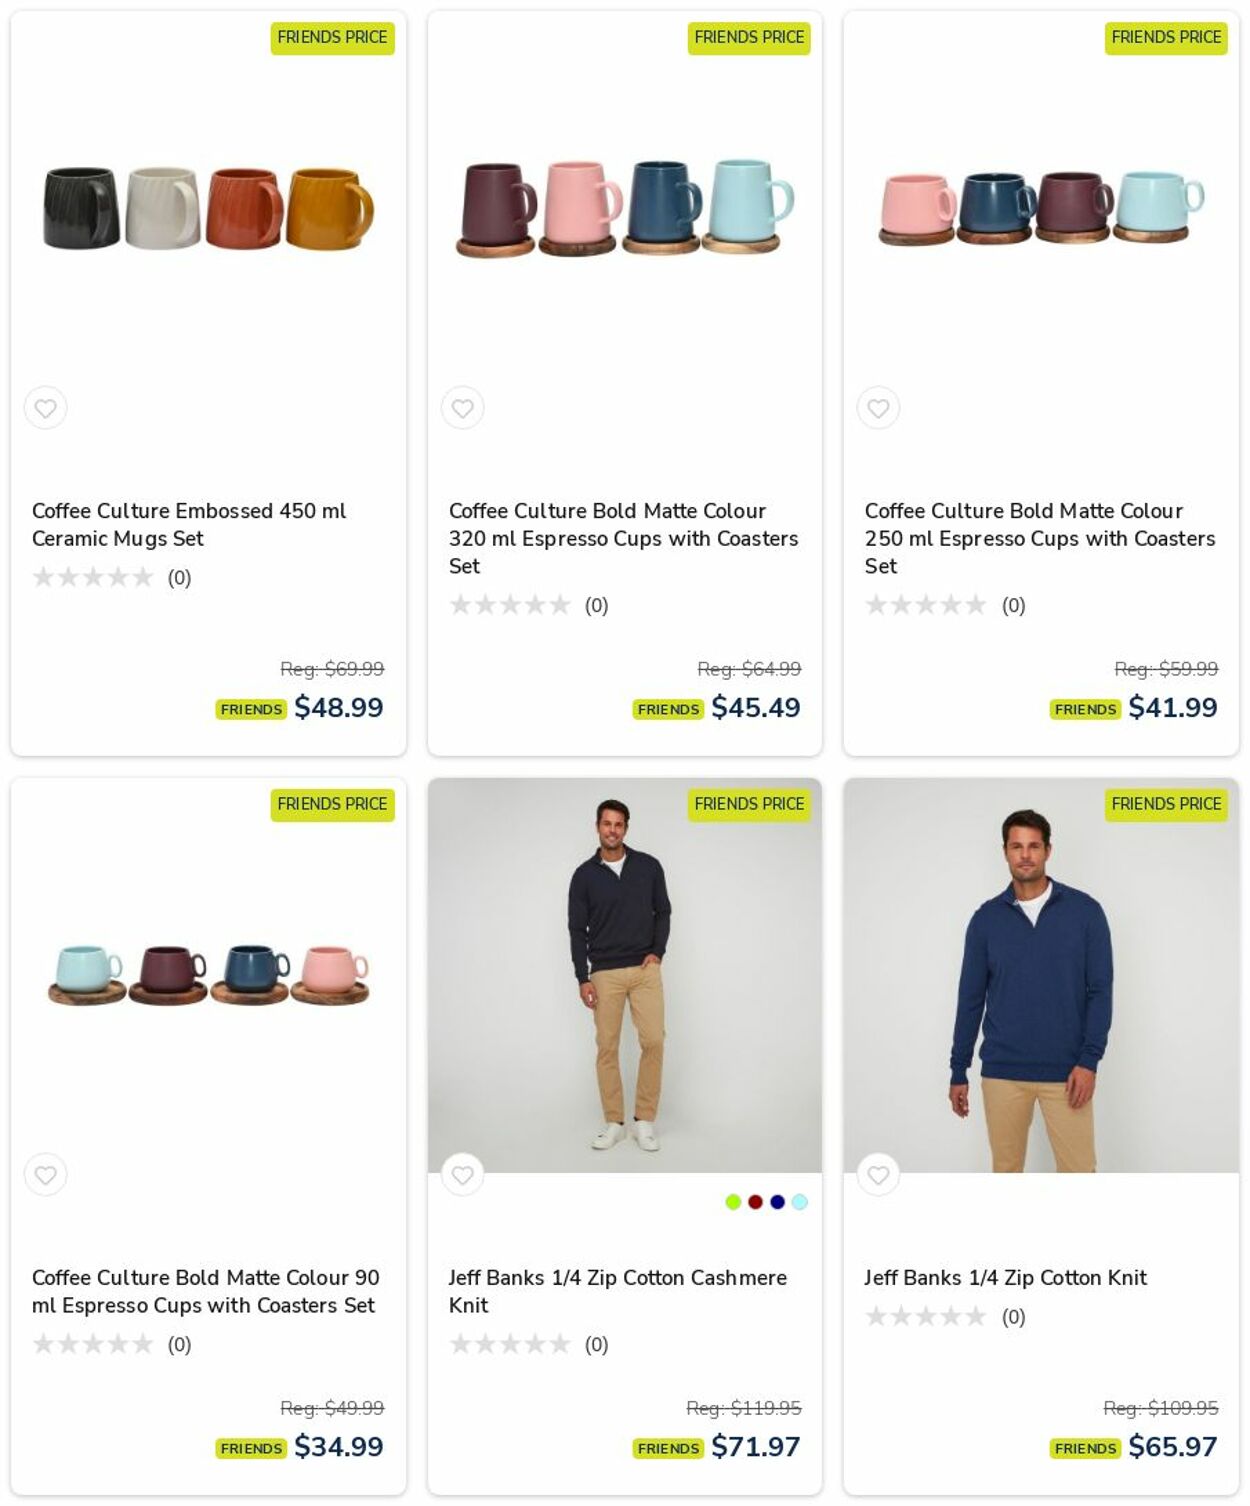Viewport: 1250px width, 1506px height.
Task: Open (0) reviews on 90 ml Espresso Cups set
Action: 178,1344
